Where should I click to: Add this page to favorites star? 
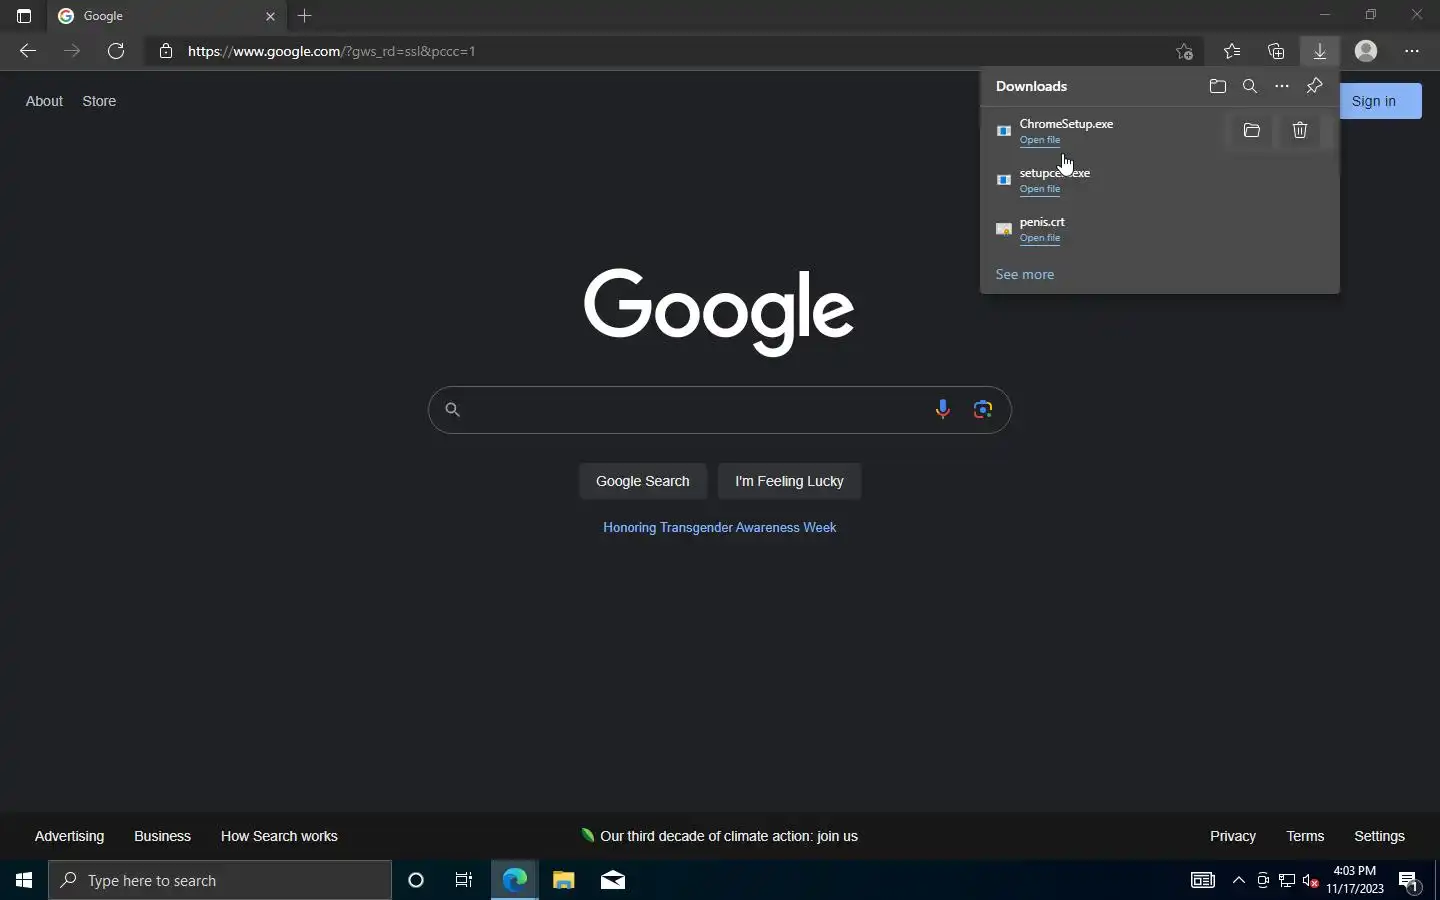(x=1185, y=51)
